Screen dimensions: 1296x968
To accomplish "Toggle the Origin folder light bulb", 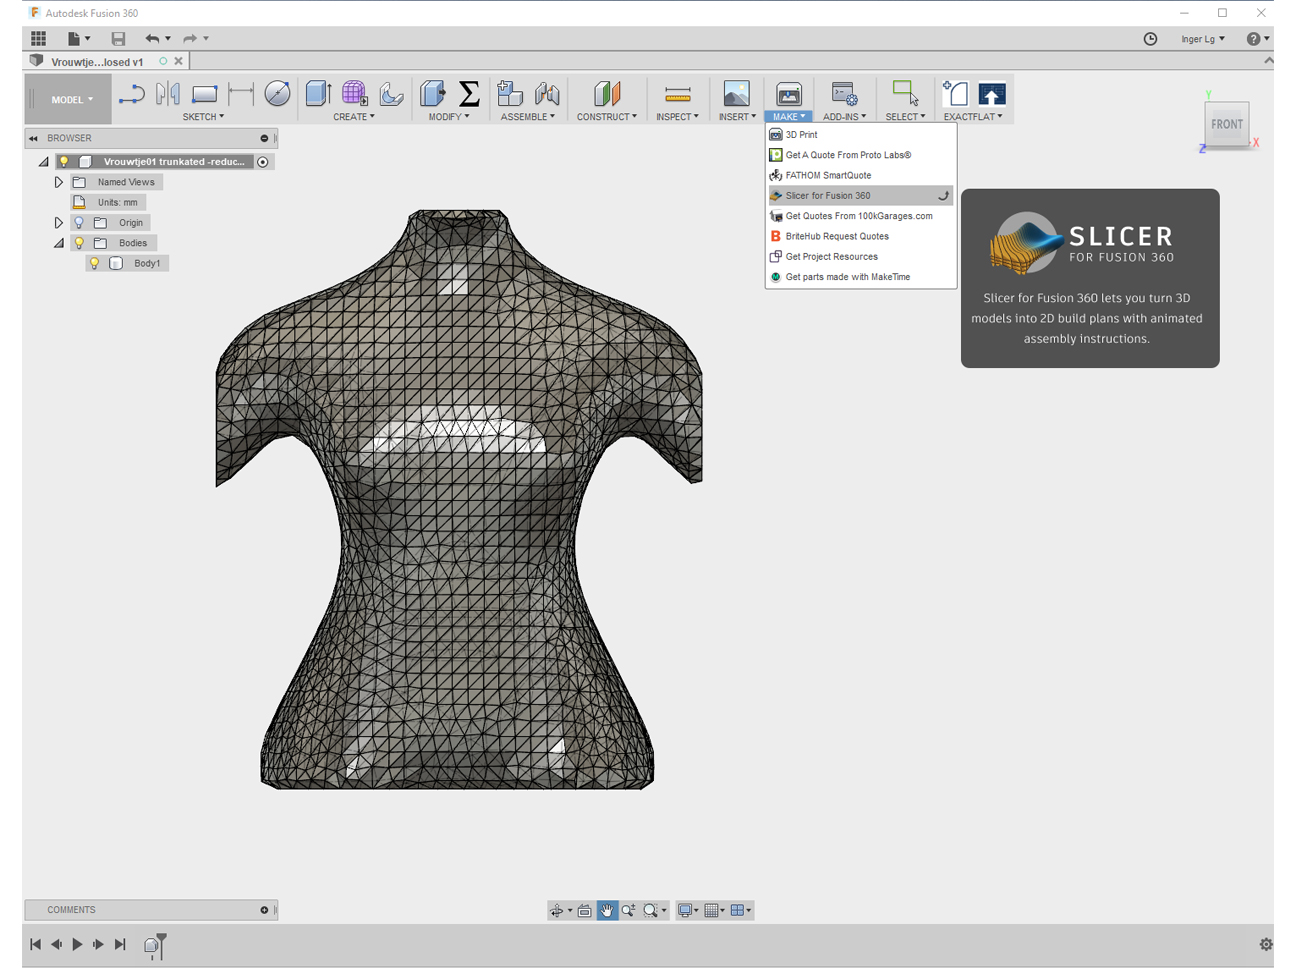I will pyautogui.click(x=79, y=223).
